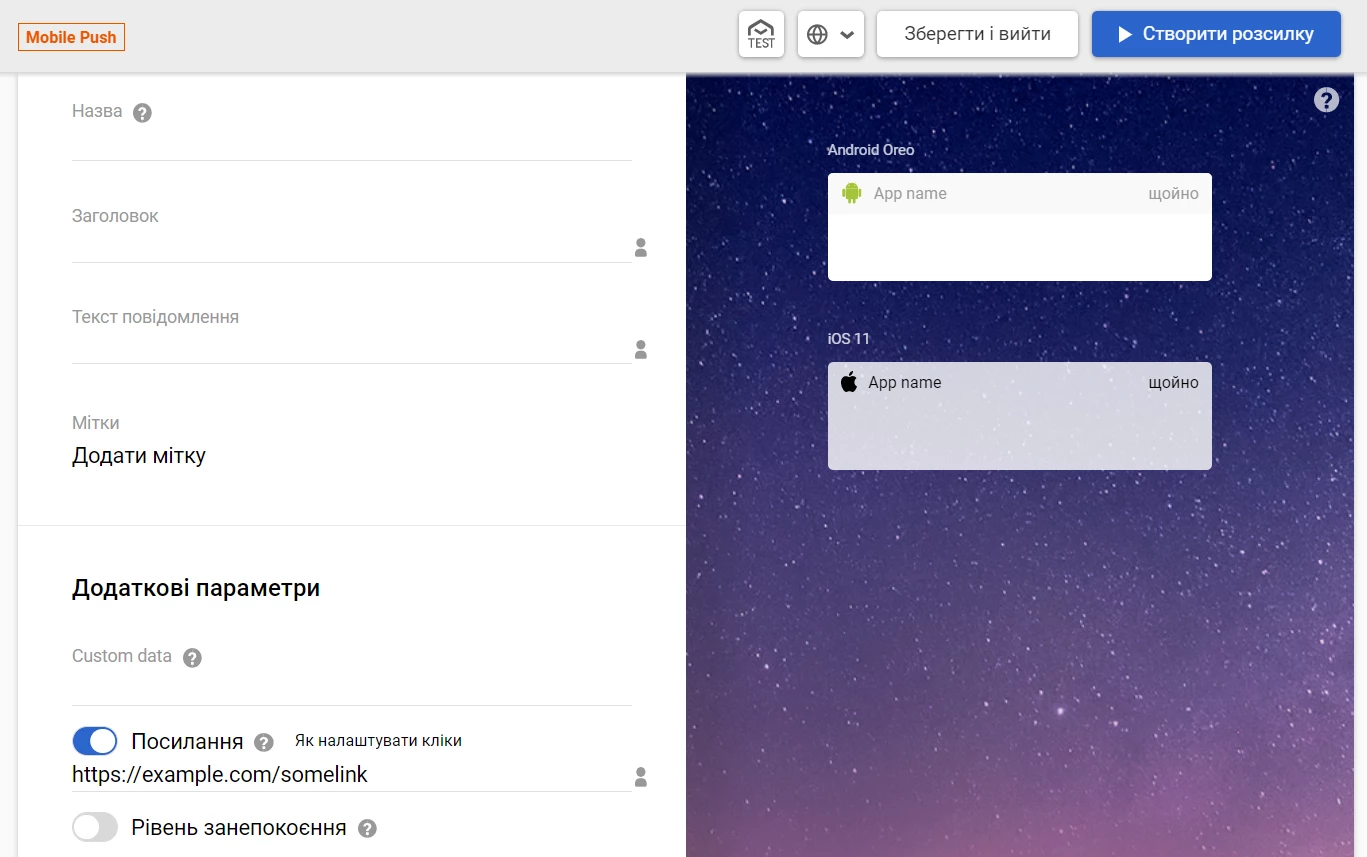Viewport: 1367px width, 857px height.
Task: Focus the Текст повідомлення input field
Action: pos(352,348)
